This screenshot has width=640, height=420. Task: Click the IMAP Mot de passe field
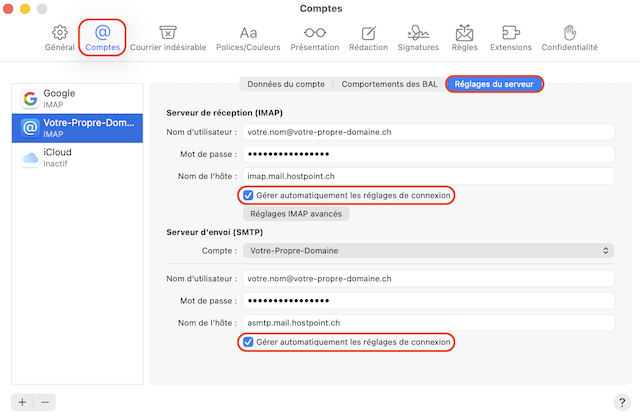[x=429, y=154]
